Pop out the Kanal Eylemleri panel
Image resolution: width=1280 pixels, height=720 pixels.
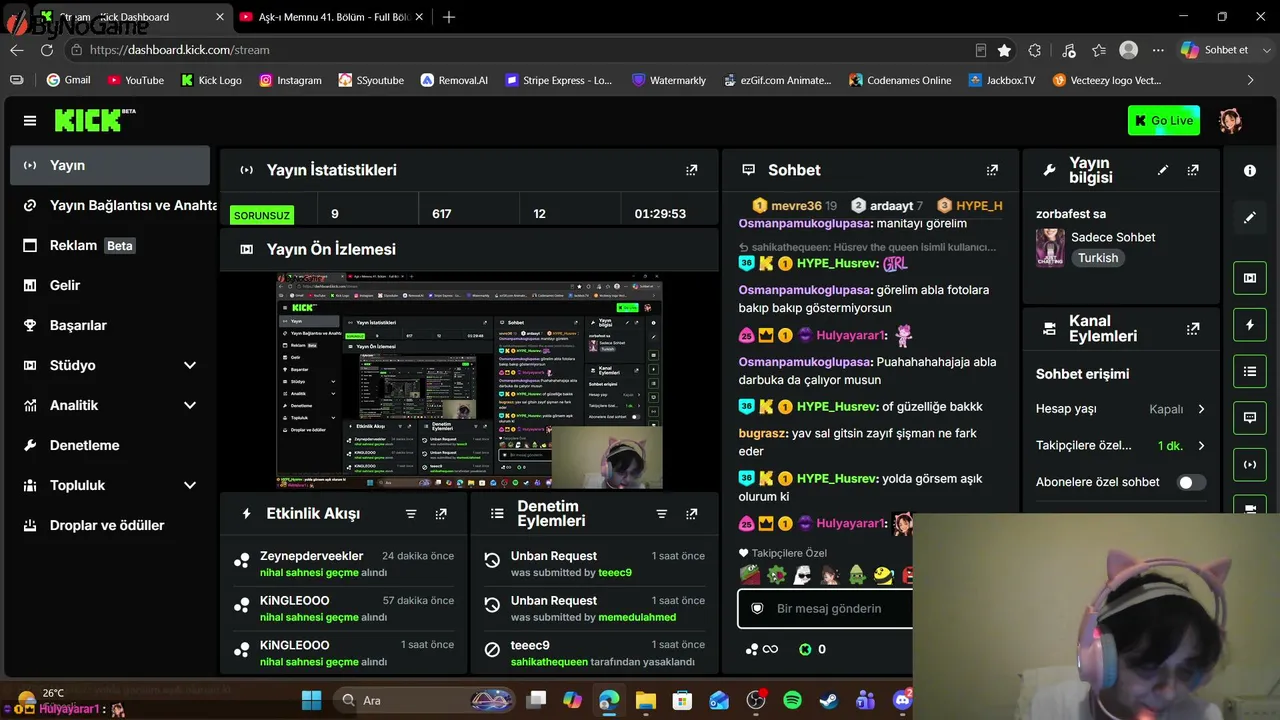coord(1193,328)
